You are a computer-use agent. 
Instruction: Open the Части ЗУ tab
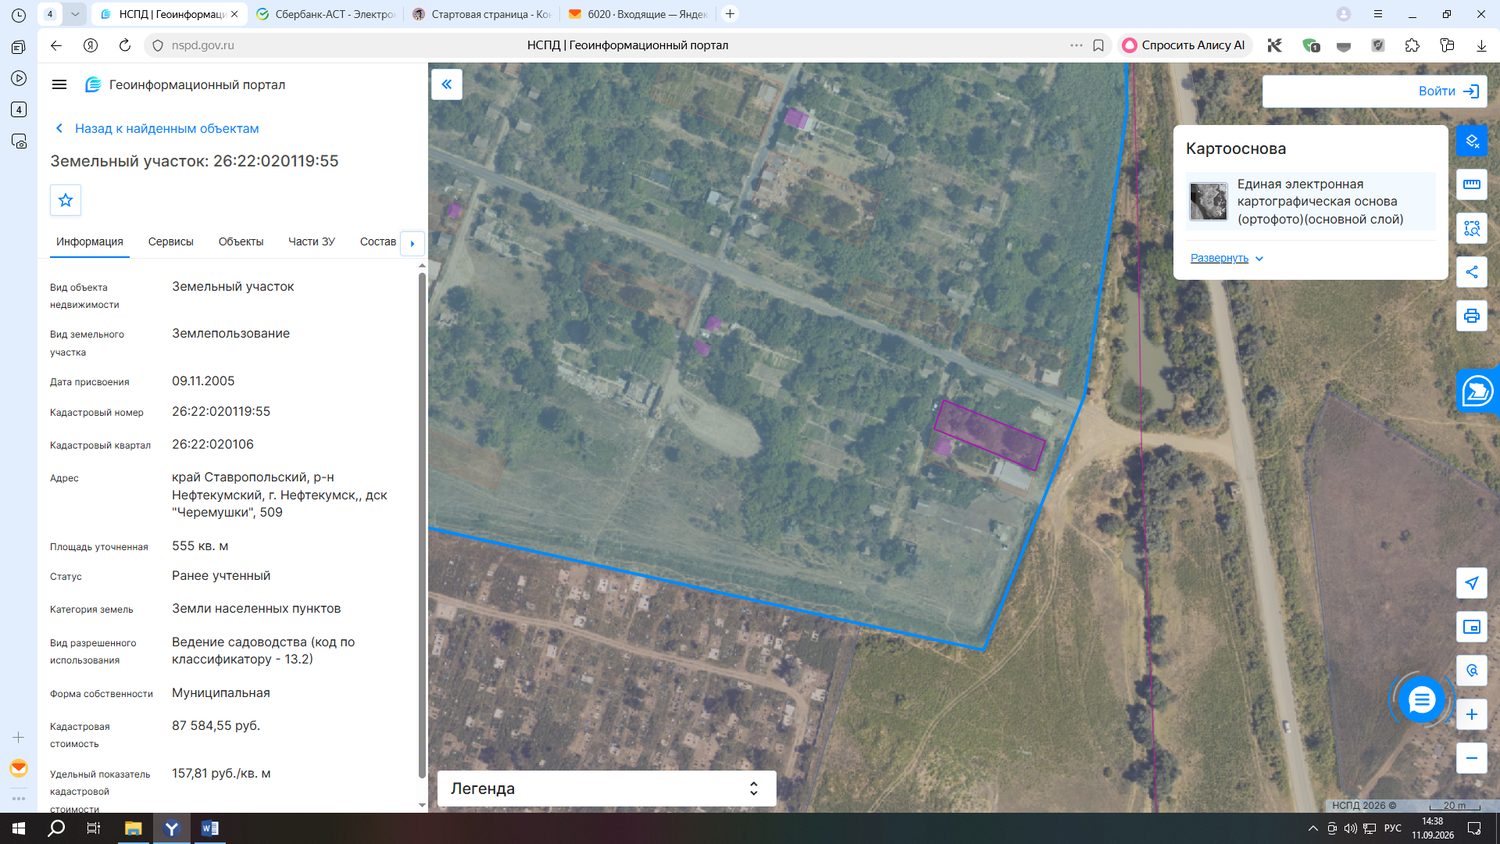[312, 242]
